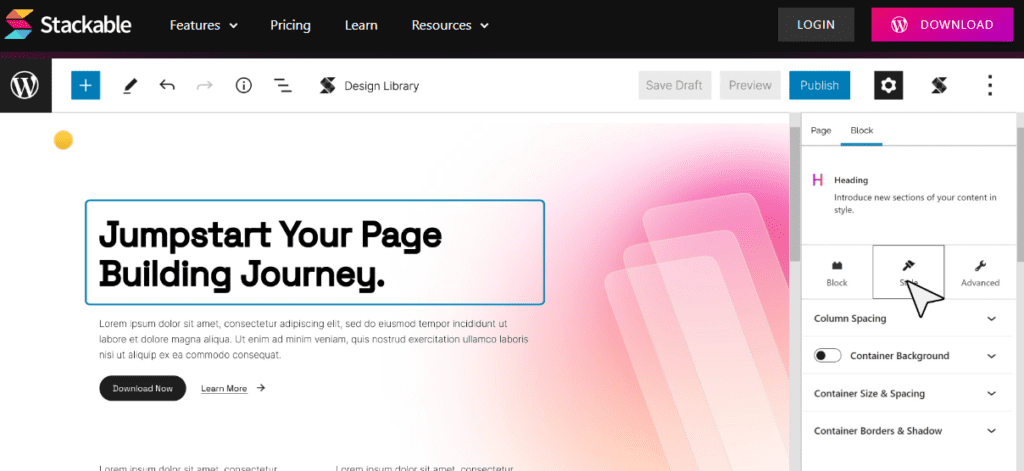The image size is (1024, 471).
Task: Undo the last change
Action: [x=167, y=85]
